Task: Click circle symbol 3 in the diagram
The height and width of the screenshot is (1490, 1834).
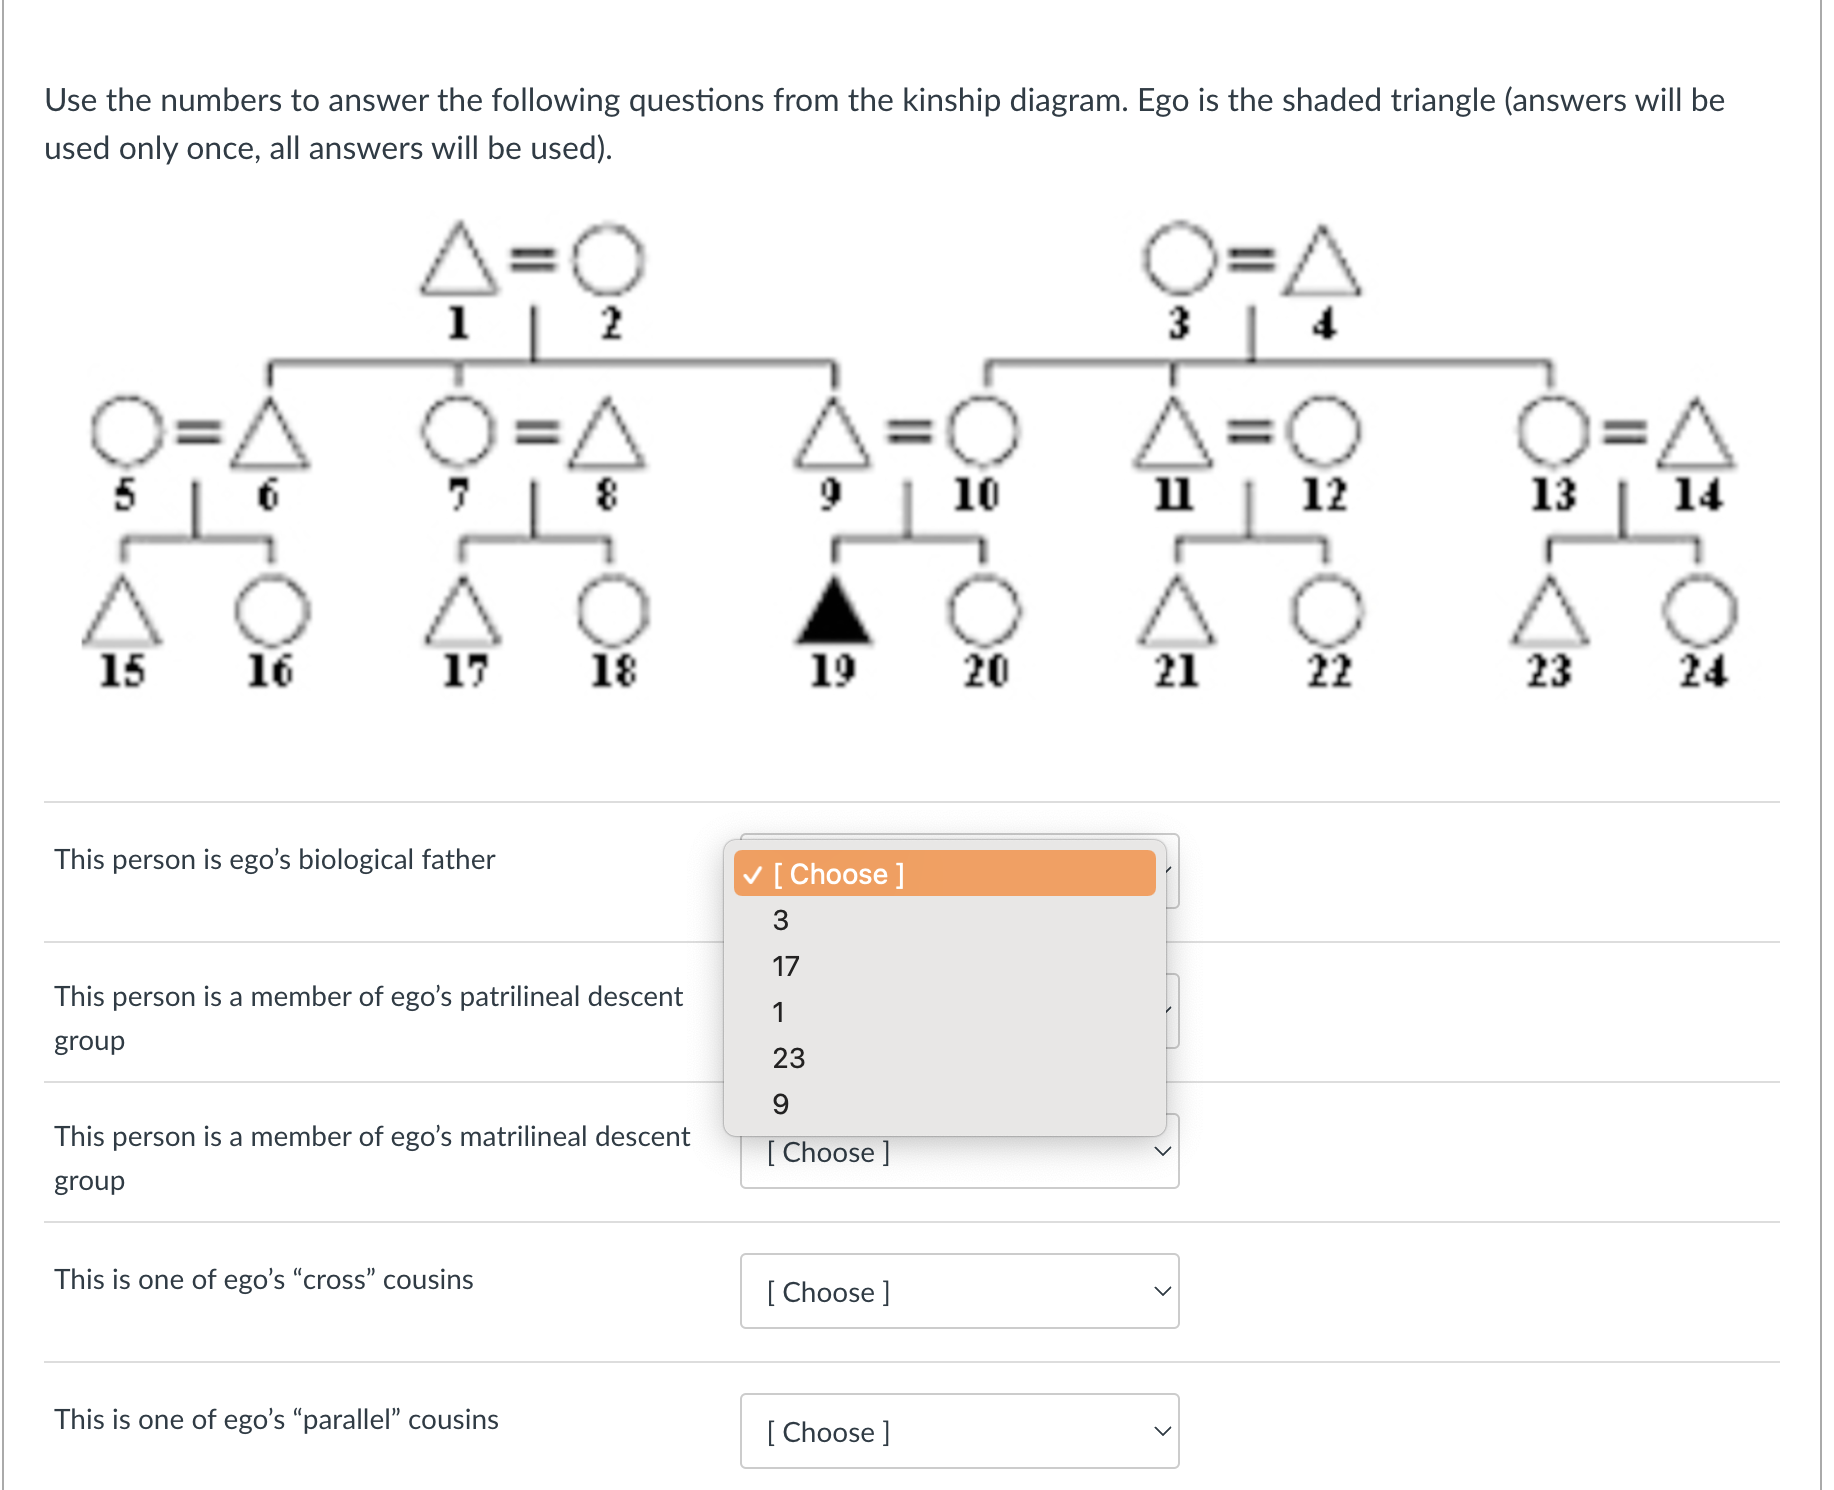Action: (1177, 258)
